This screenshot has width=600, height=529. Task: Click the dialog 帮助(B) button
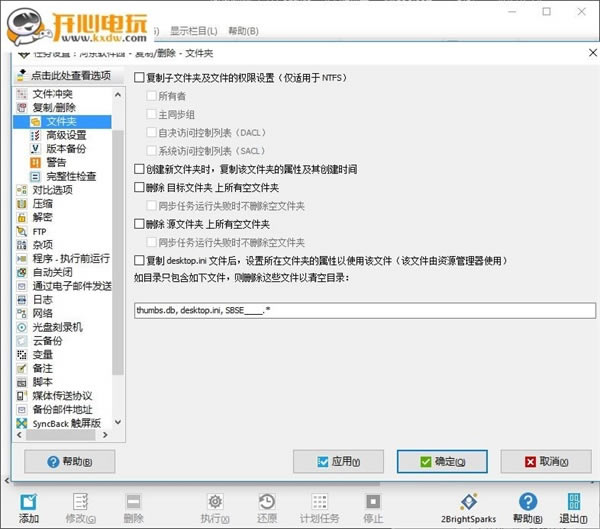70,462
